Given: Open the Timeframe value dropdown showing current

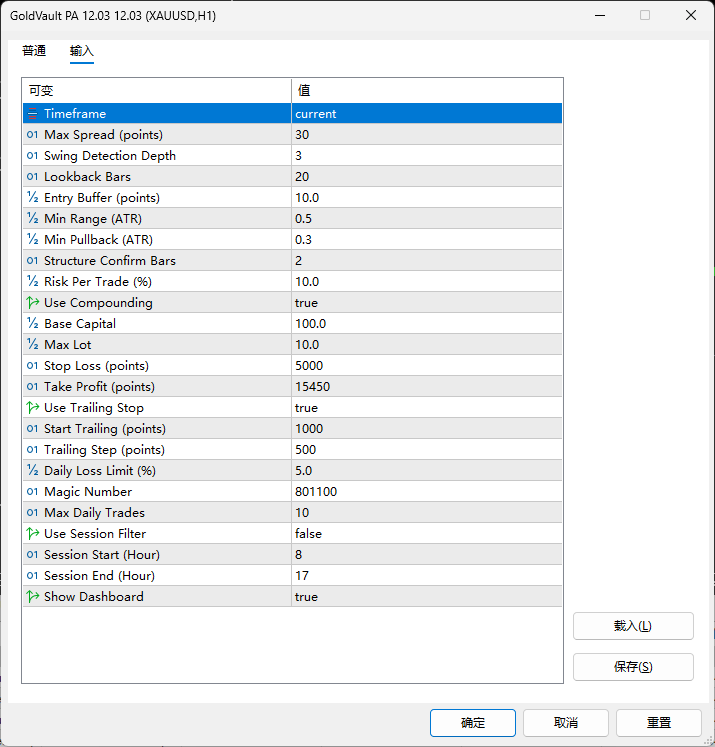Looking at the screenshot, I should tap(427, 114).
